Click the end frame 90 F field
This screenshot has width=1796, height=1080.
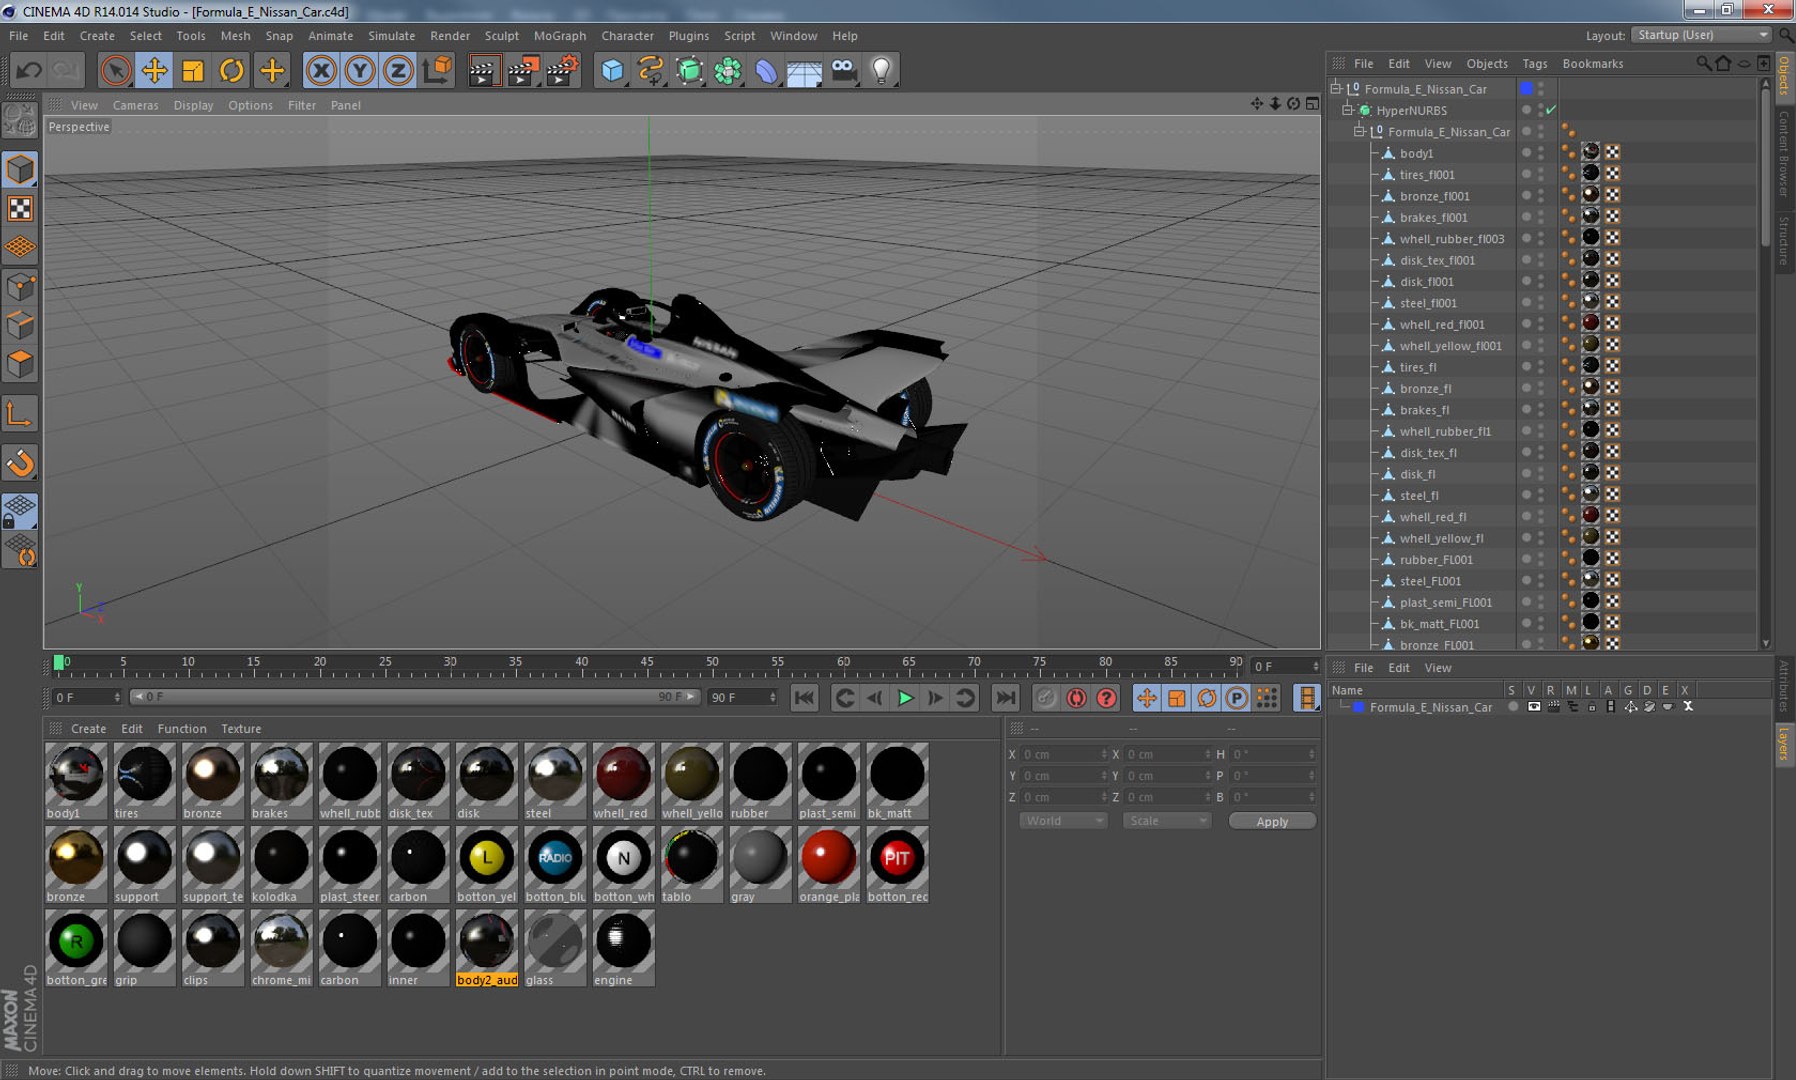point(742,697)
